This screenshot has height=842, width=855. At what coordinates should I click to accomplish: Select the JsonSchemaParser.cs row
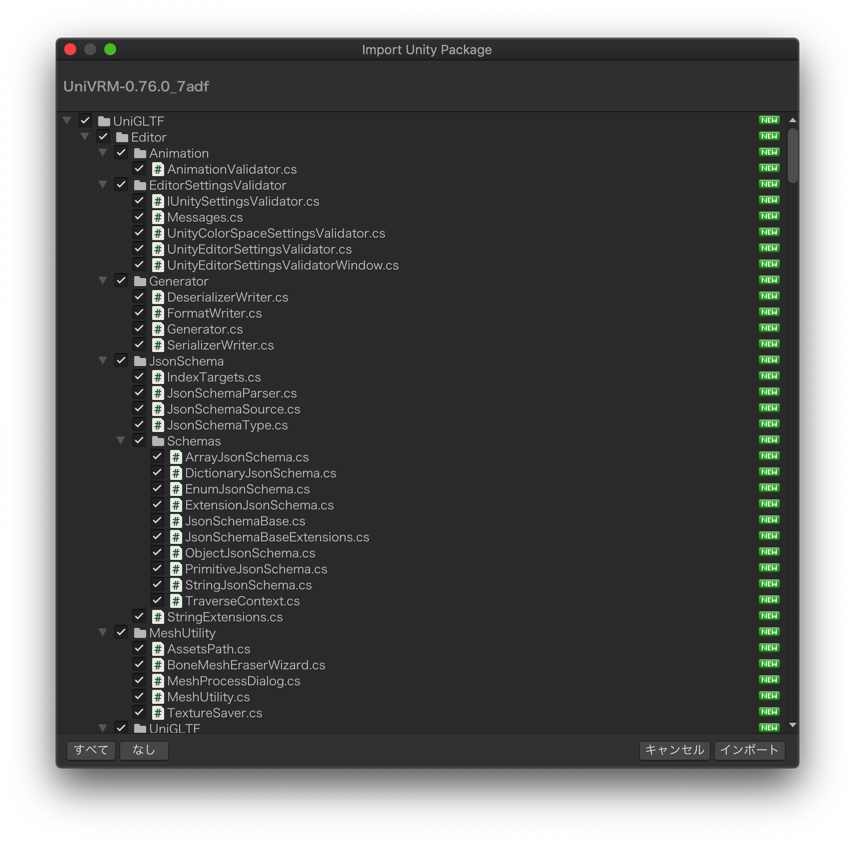click(x=231, y=393)
